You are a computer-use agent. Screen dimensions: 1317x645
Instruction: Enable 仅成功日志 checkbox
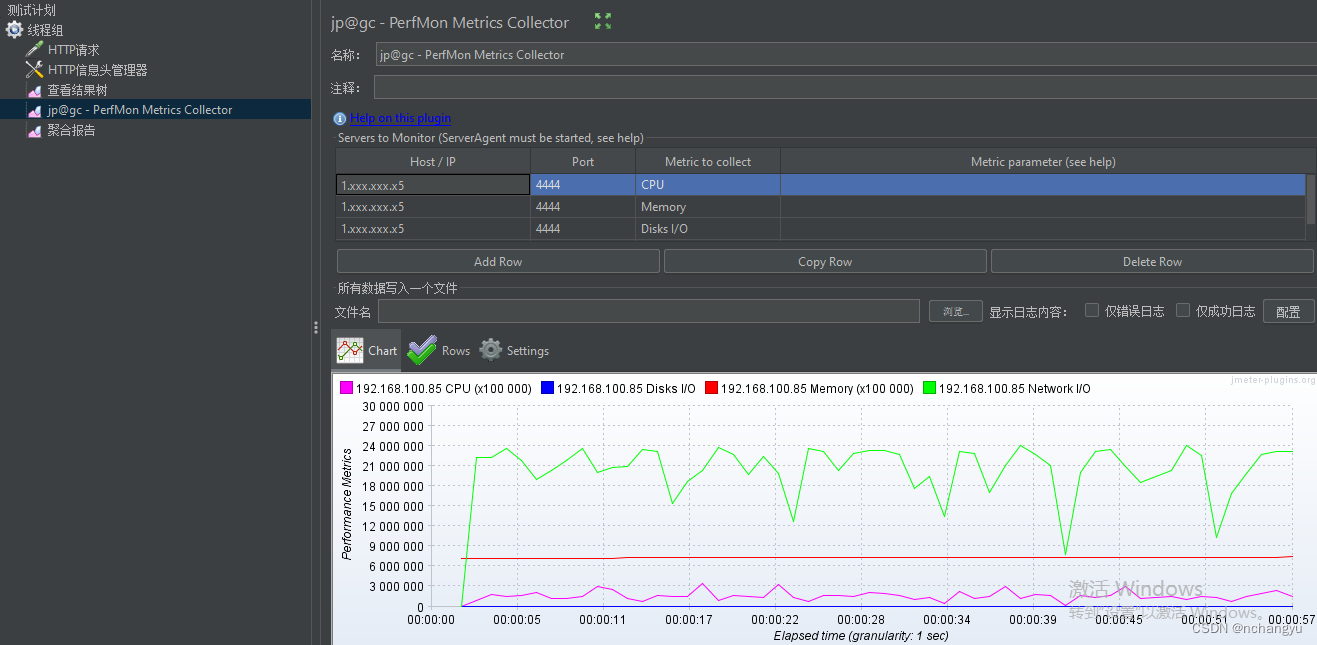point(1183,310)
